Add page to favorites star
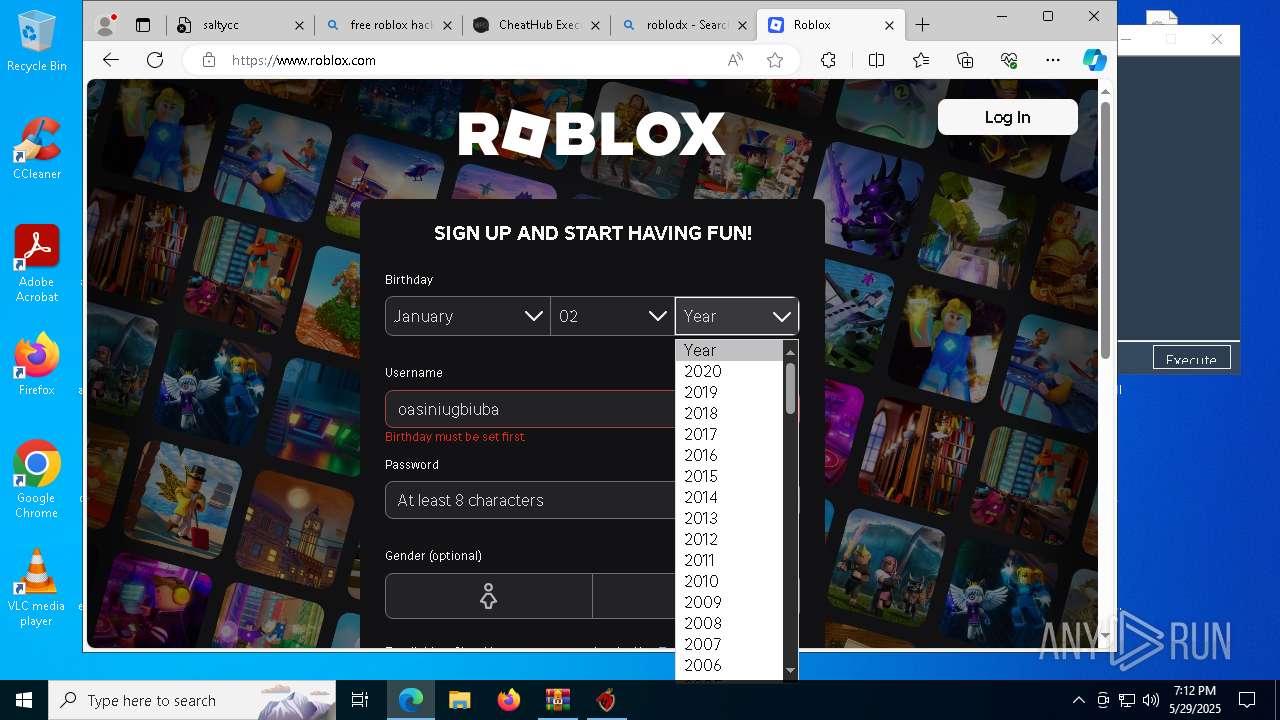The height and width of the screenshot is (720, 1280). [775, 60]
